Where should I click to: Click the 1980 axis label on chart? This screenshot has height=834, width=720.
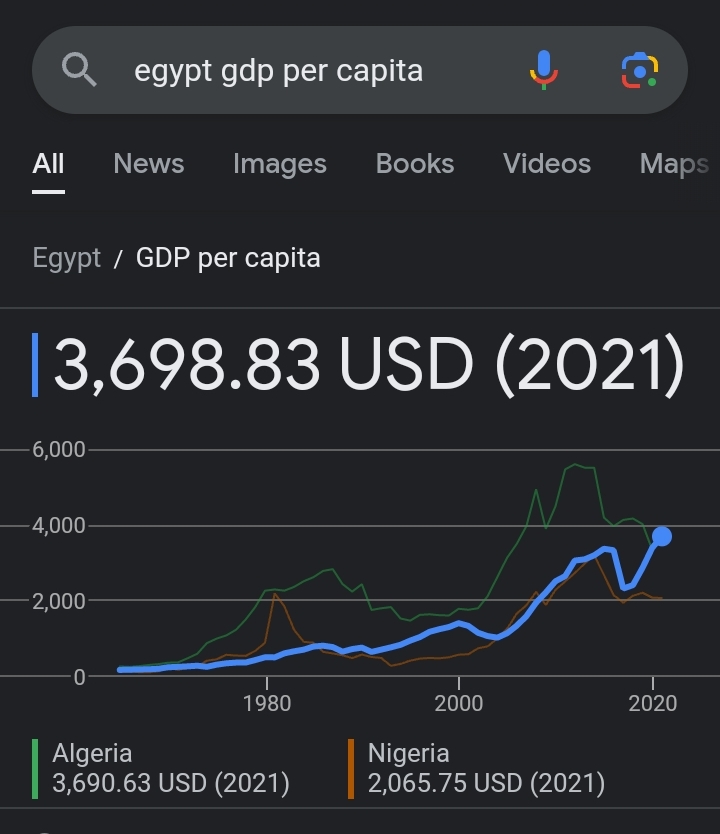click(x=267, y=704)
